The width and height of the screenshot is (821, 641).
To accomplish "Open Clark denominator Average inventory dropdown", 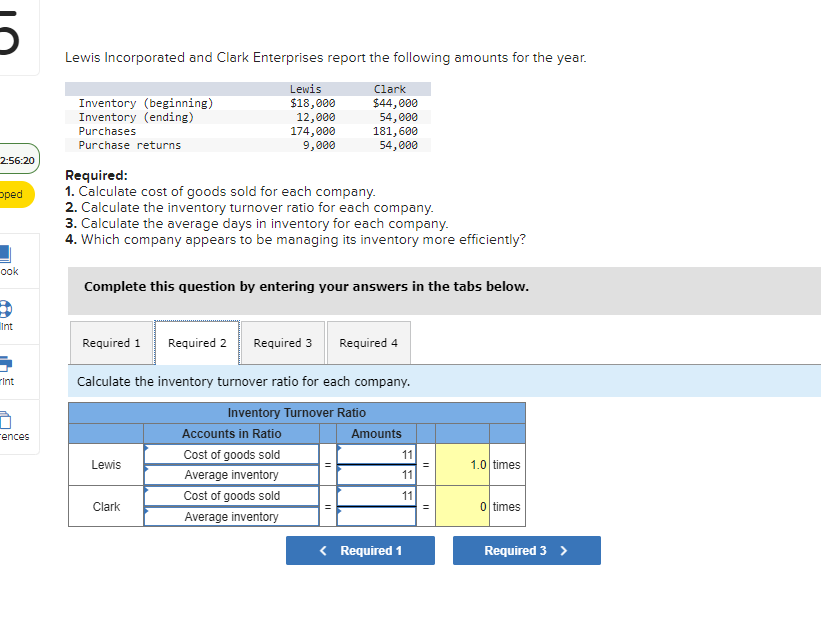I will pos(231,517).
